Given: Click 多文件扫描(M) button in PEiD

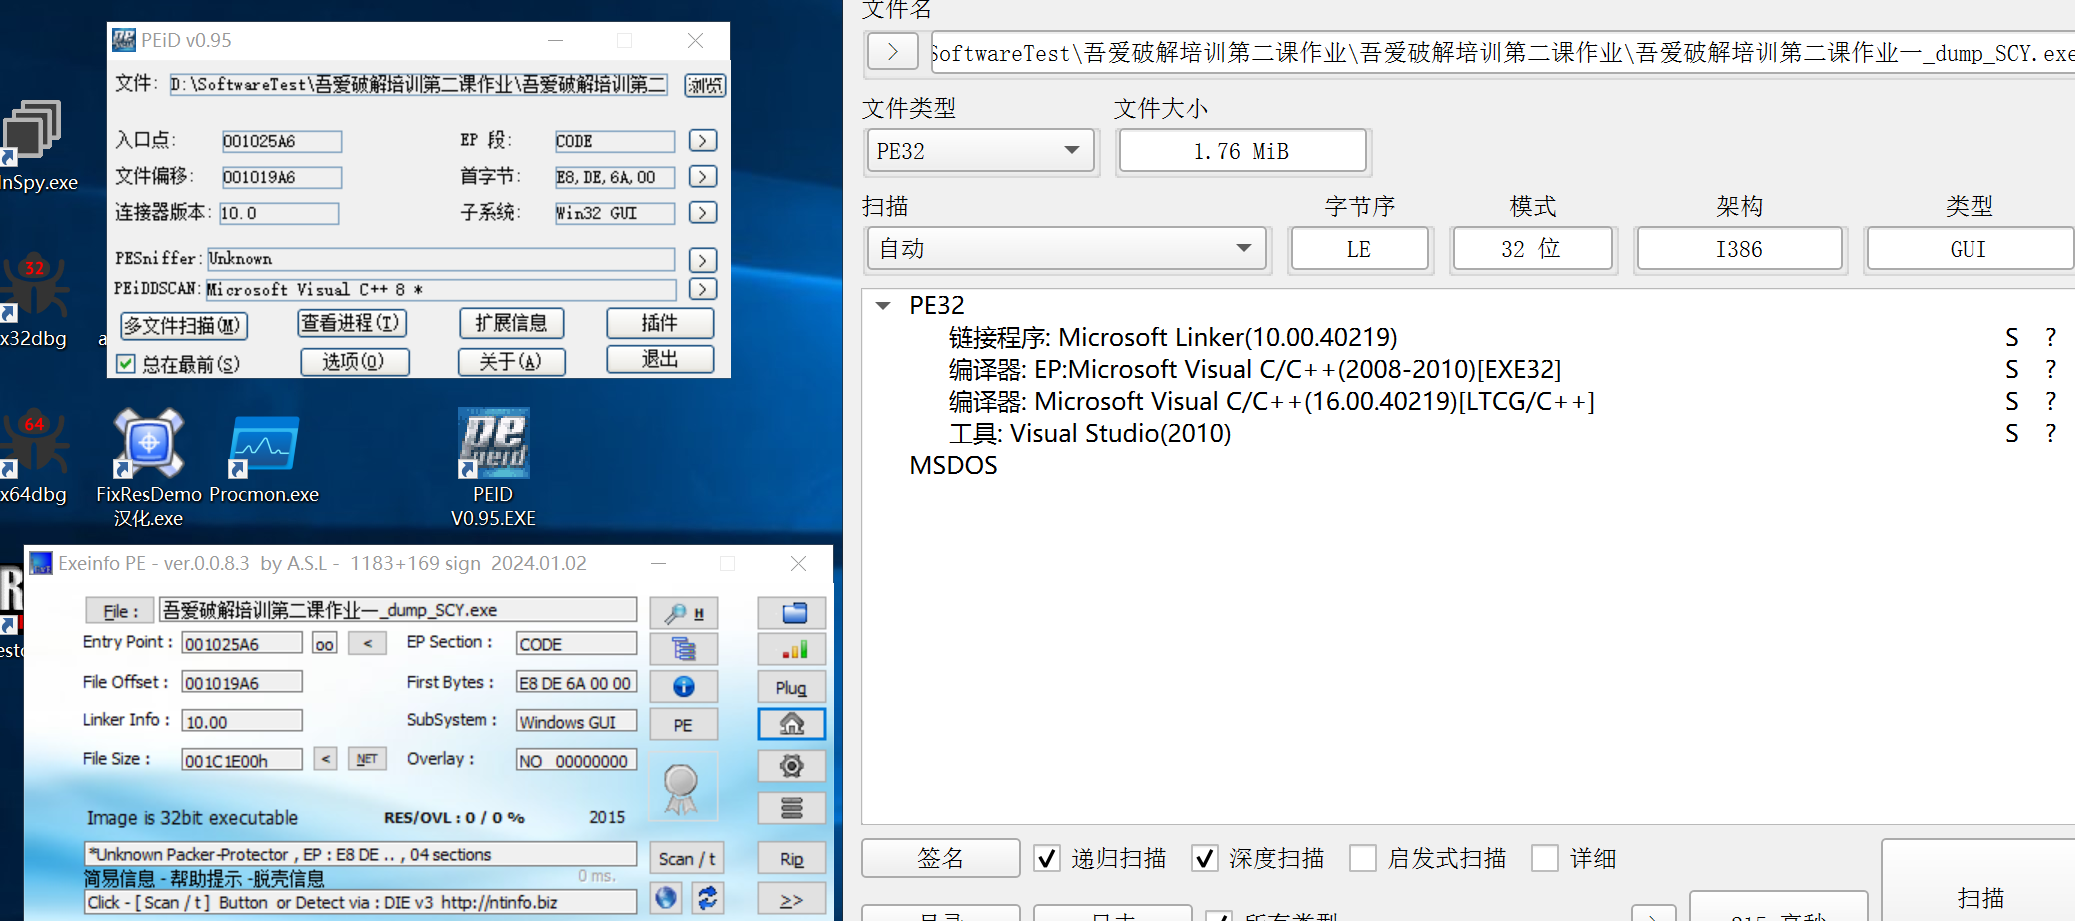Looking at the screenshot, I should click(x=184, y=325).
